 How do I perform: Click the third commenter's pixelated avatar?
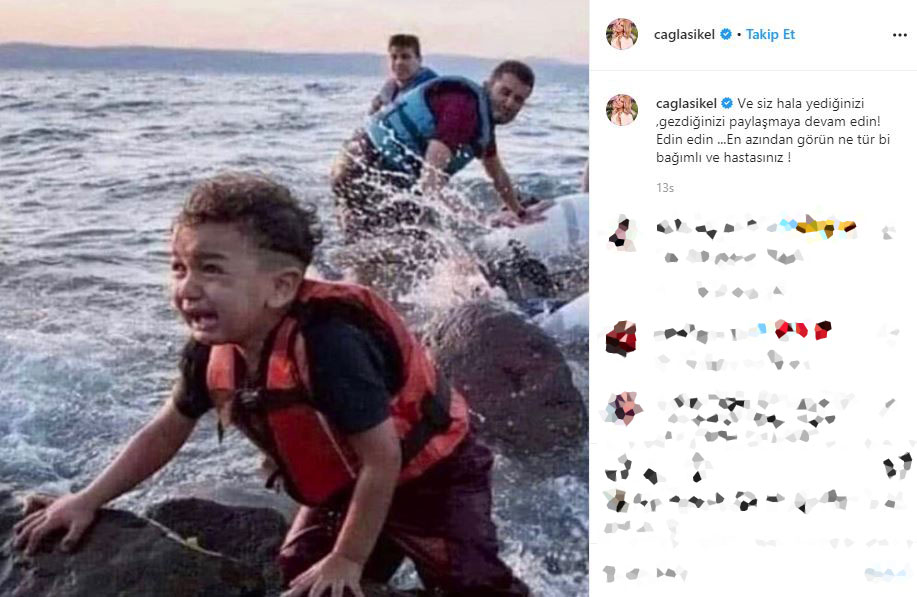(x=622, y=408)
